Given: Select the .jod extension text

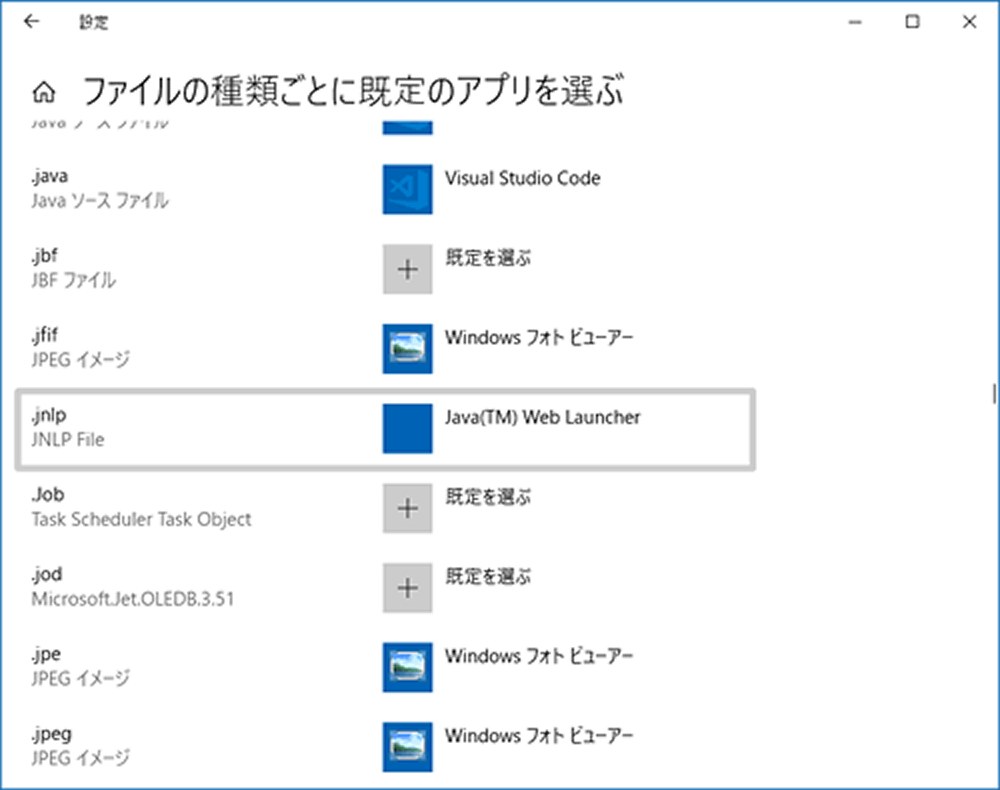Looking at the screenshot, I should tap(47, 574).
